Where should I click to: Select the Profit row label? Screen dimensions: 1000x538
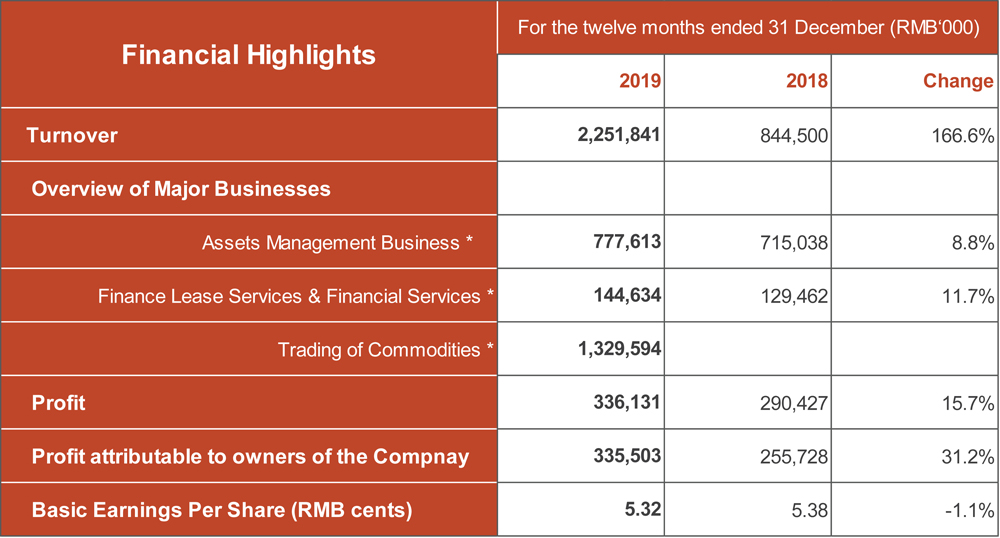pos(58,403)
